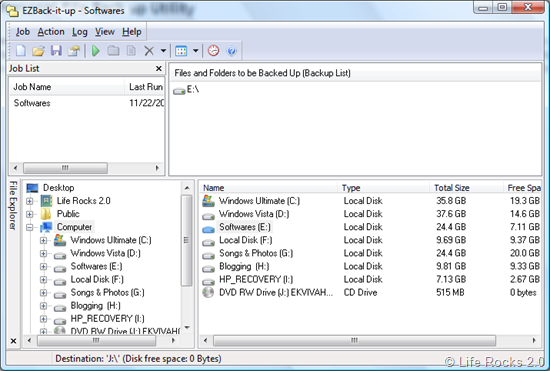The width and height of the screenshot is (550, 371).
Task: Click the grayed folder toolbar icon
Action: click(x=113, y=51)
